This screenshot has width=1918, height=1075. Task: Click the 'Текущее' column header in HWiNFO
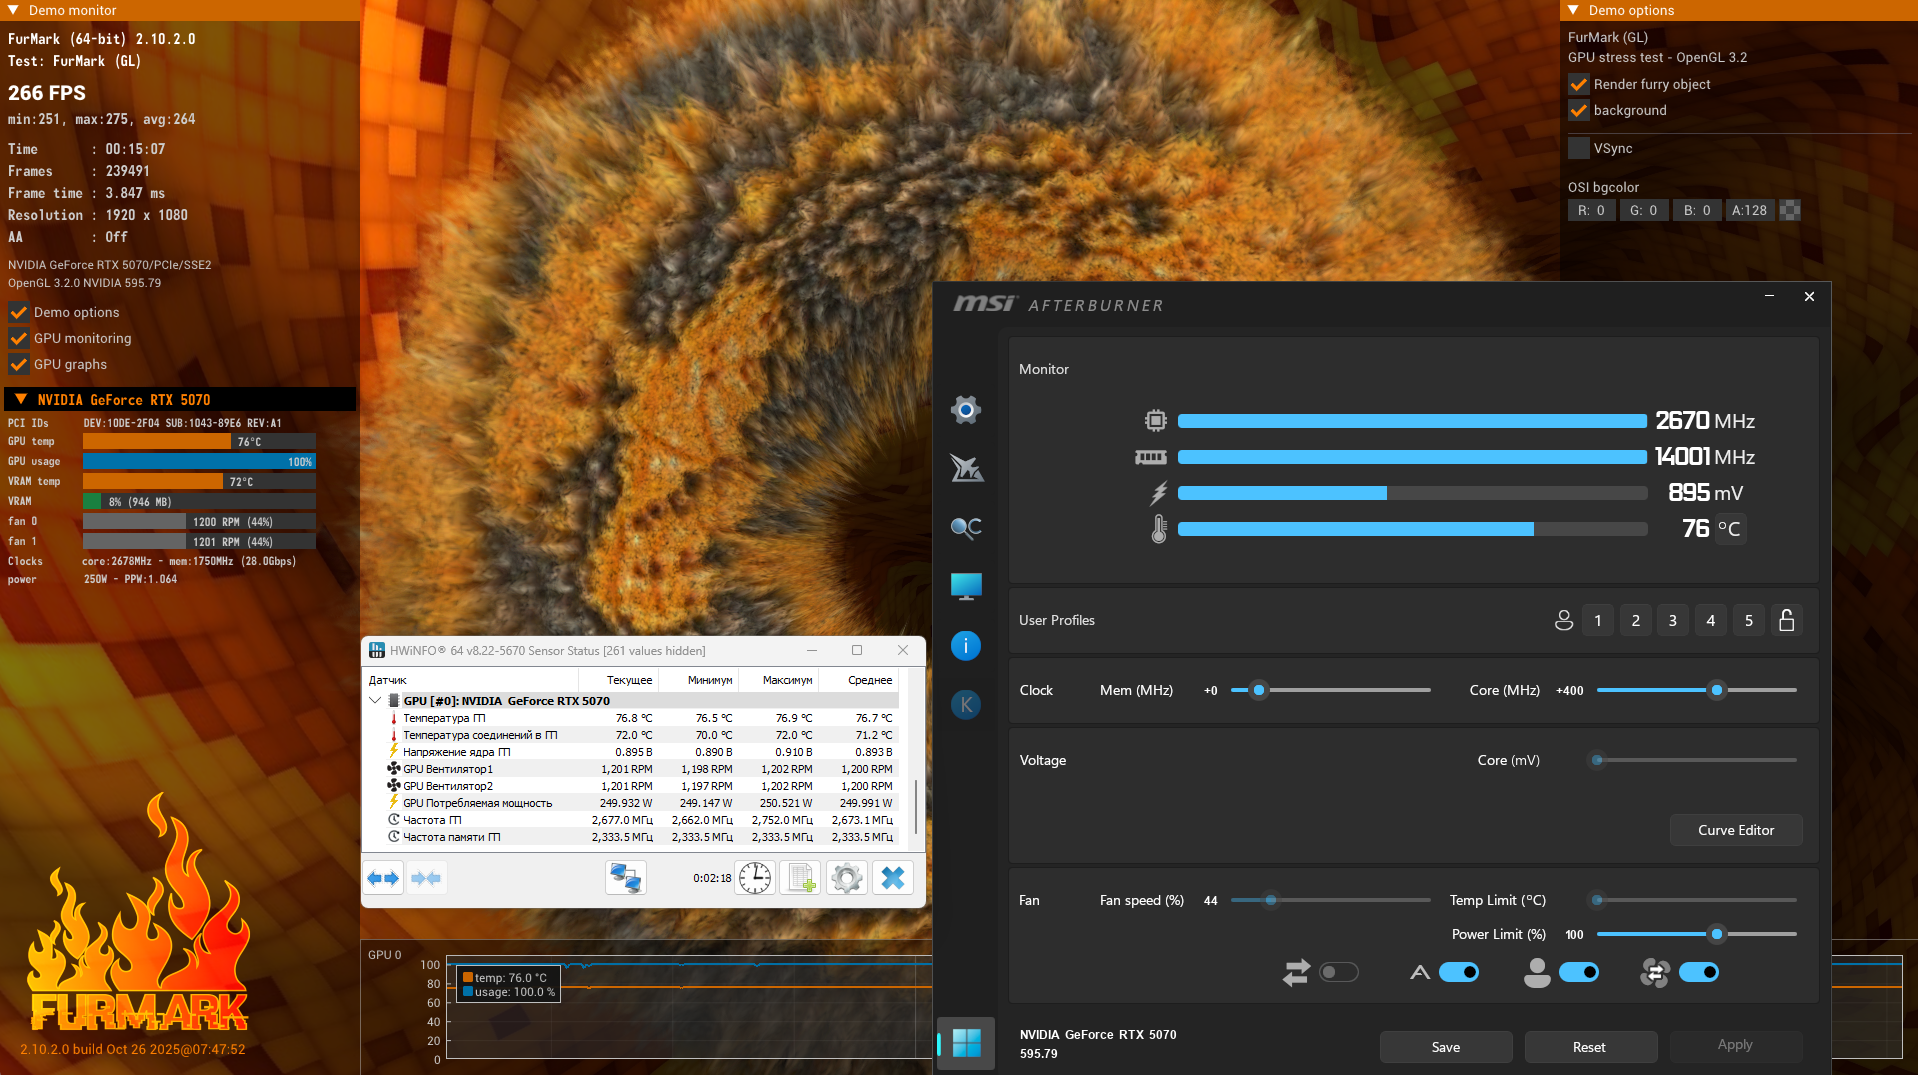click(618, 680)
